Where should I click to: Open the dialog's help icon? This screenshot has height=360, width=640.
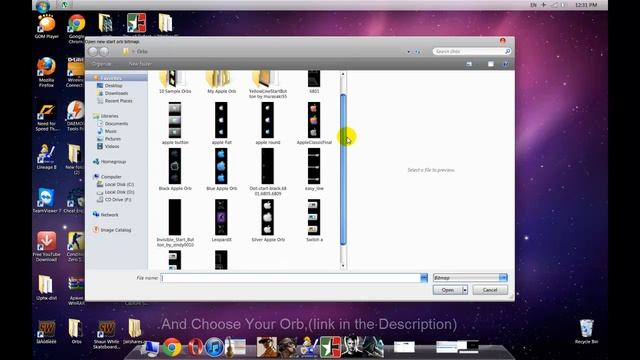[506, 64]
